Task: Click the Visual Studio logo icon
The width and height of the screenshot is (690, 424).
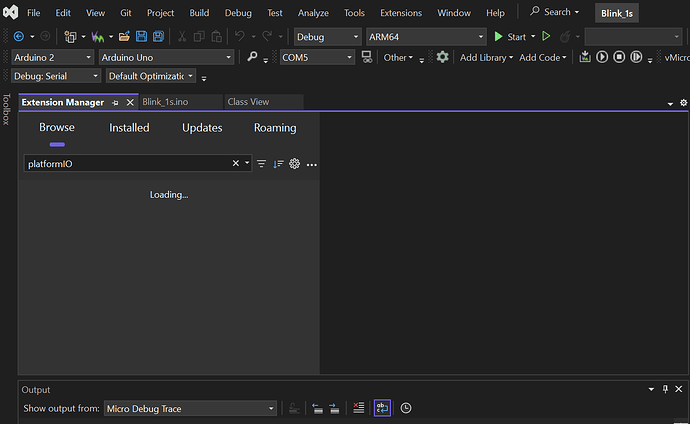Action: [x=11, y=12]
